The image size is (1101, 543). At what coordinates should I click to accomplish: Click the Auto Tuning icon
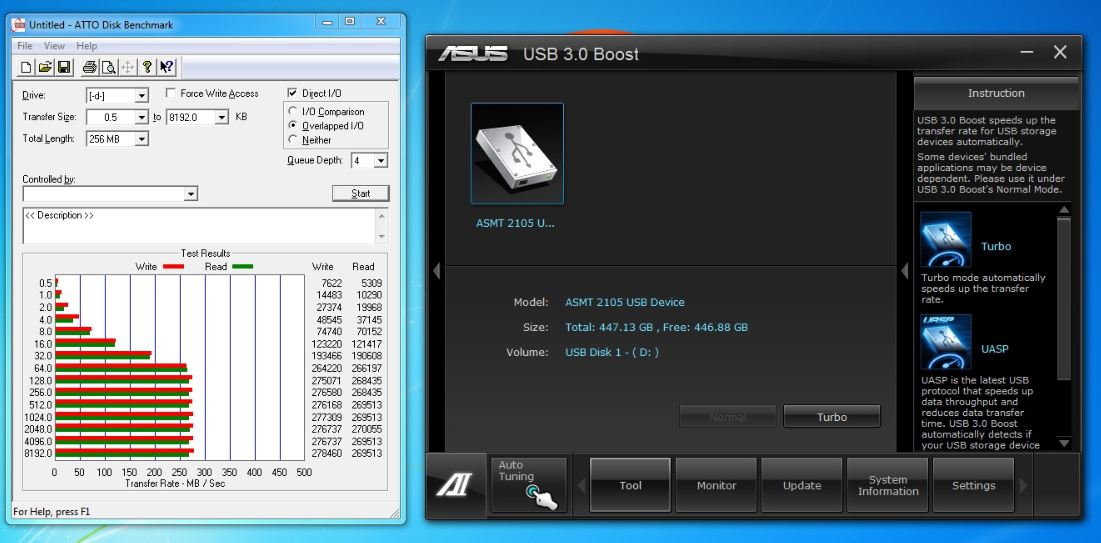pyautogui.click(x=528, y=485)
